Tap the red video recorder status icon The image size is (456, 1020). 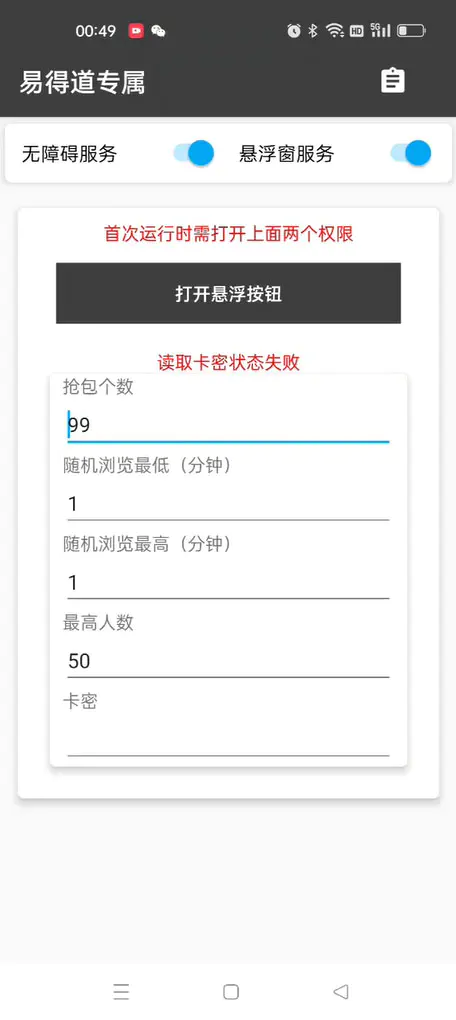coord(136,31)
